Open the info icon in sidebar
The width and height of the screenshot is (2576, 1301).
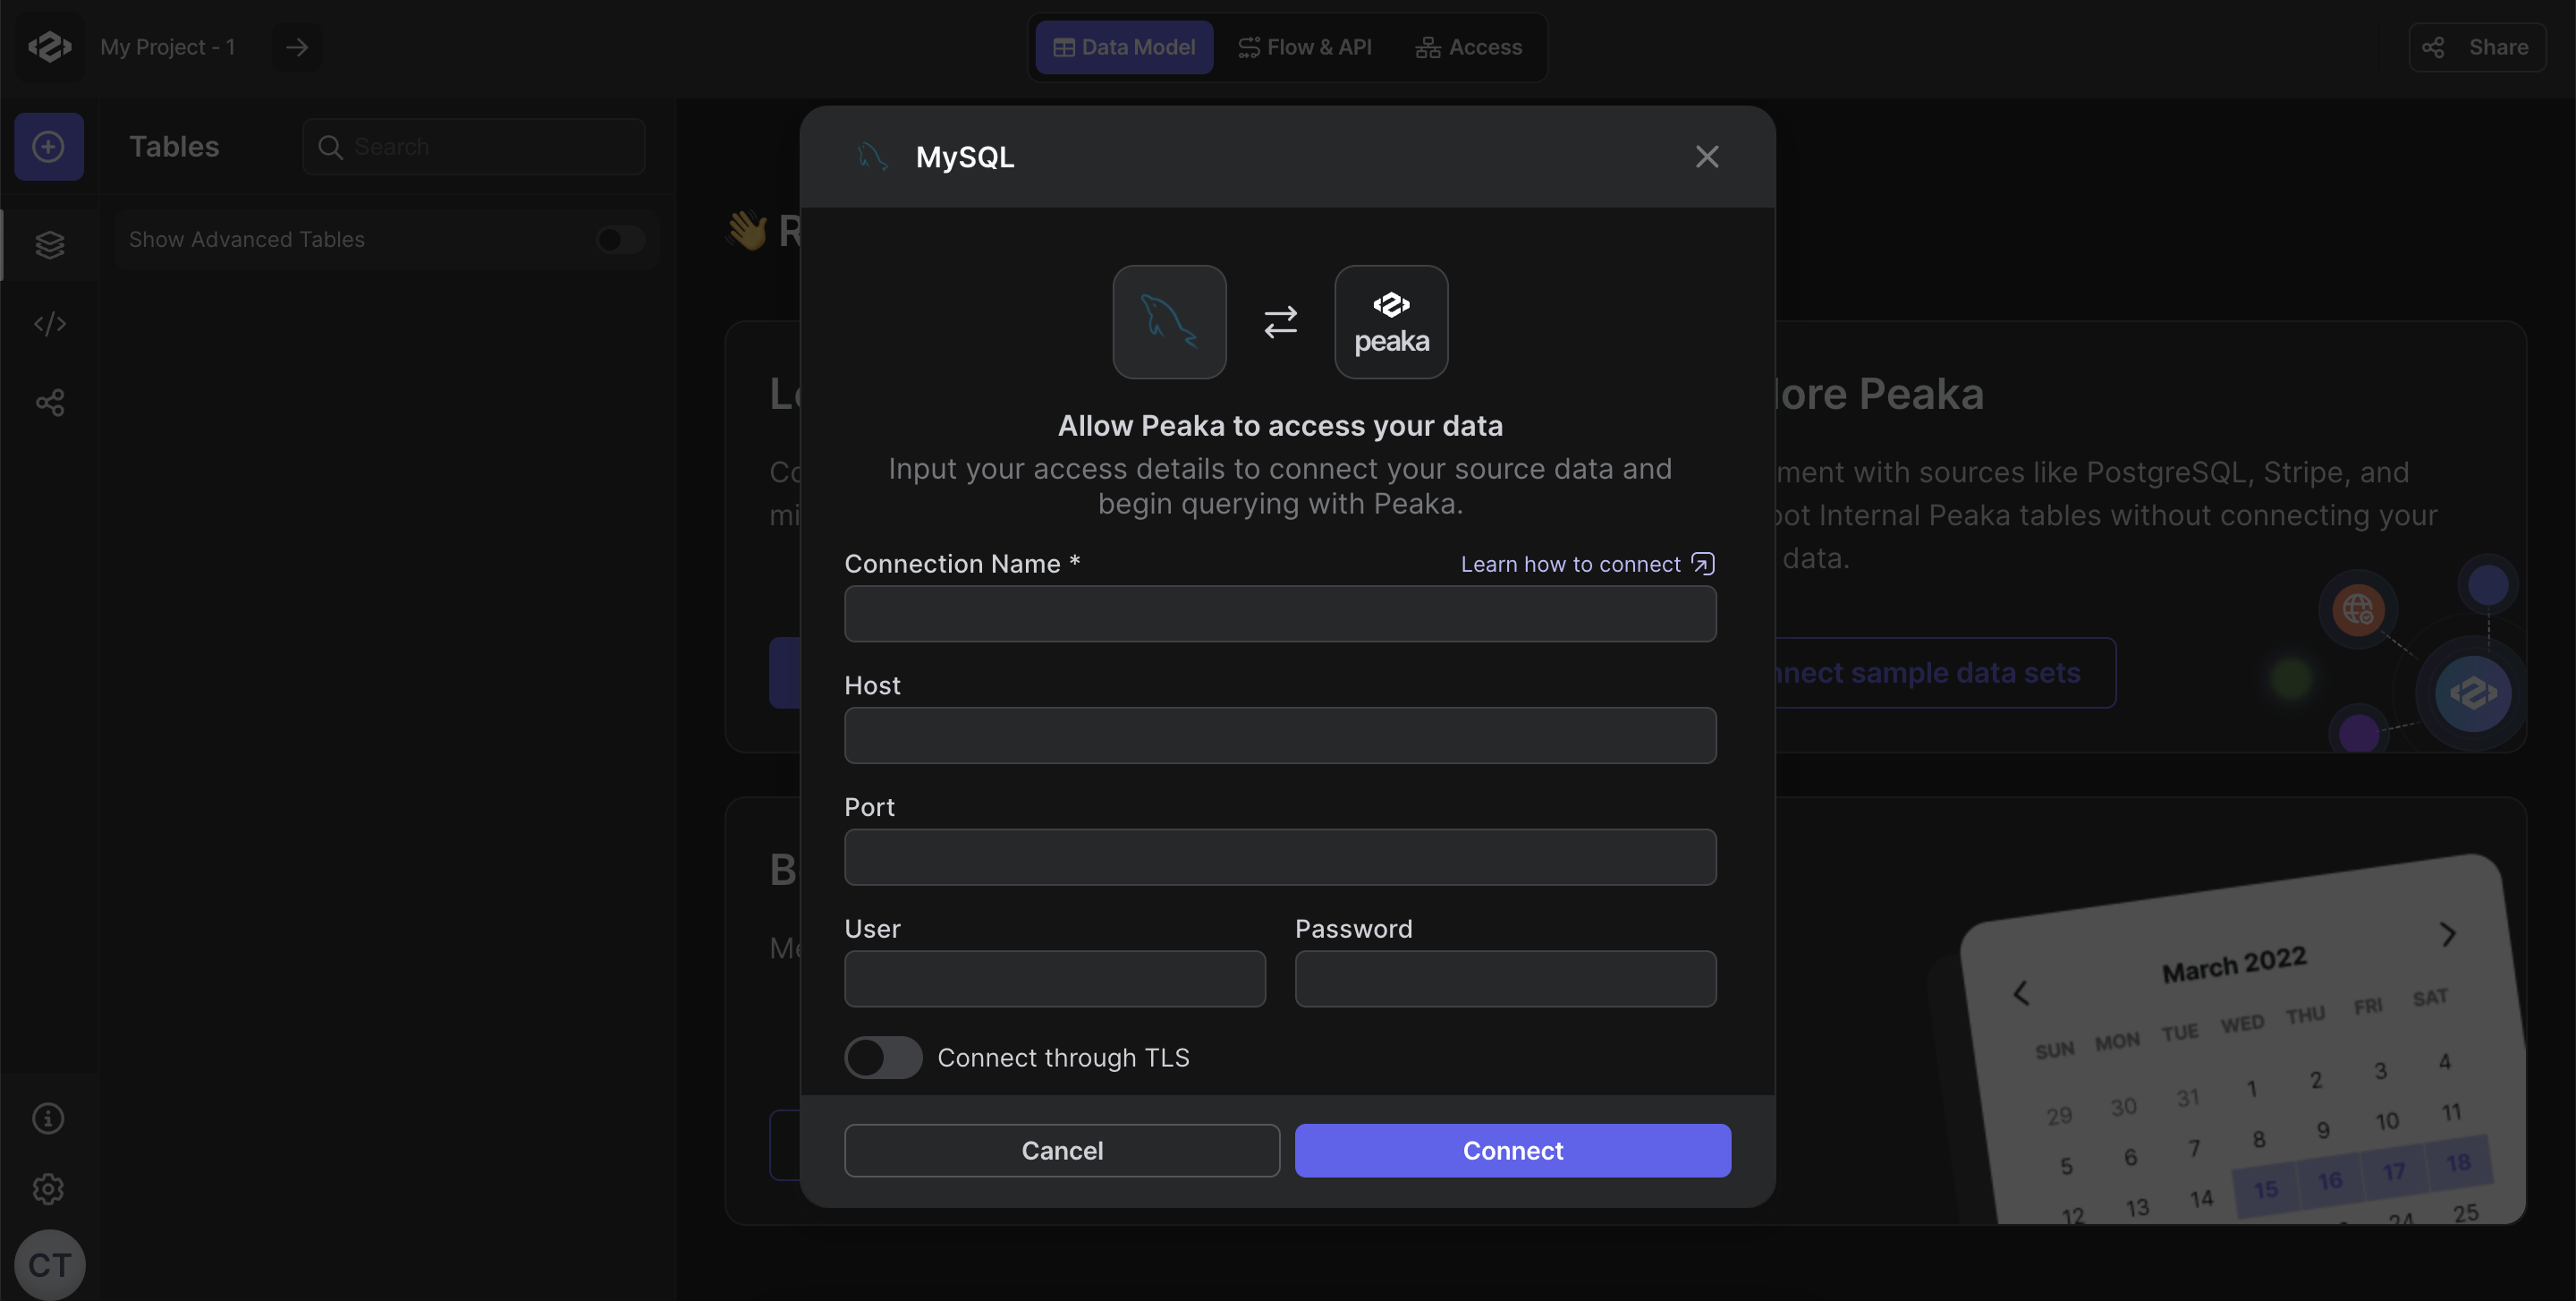pyautogui.click(x=48, y=1118)
